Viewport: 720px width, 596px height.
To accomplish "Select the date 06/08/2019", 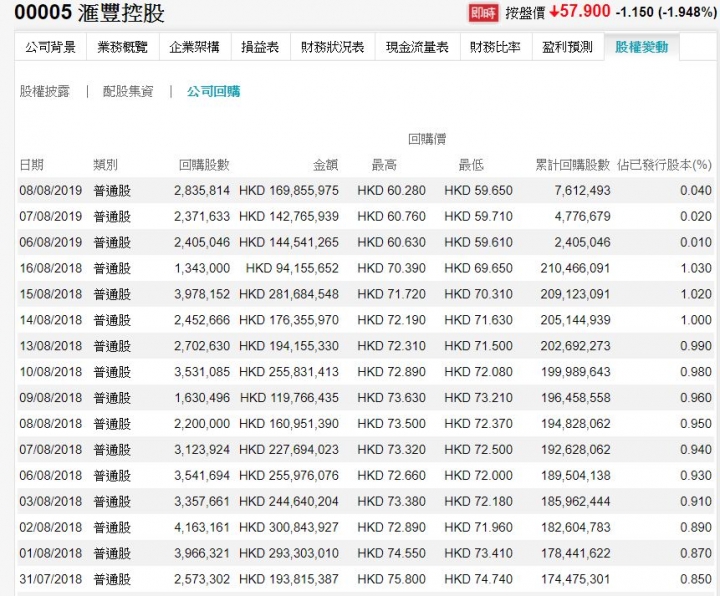I will coord(51,242).
